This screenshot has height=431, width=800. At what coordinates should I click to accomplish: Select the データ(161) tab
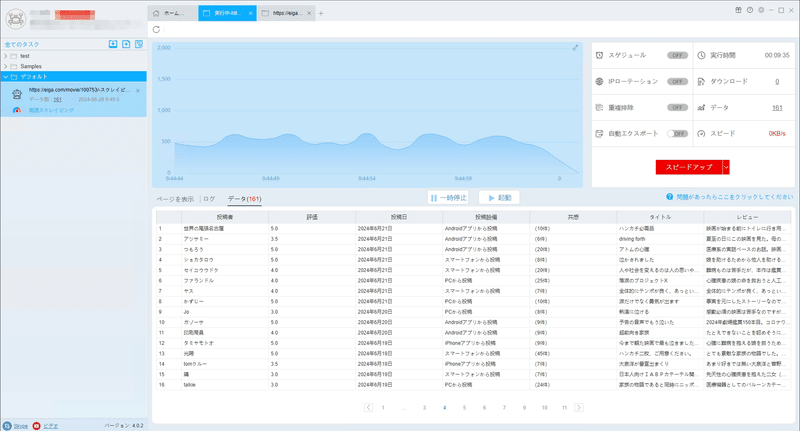click(x=244, y=199)
